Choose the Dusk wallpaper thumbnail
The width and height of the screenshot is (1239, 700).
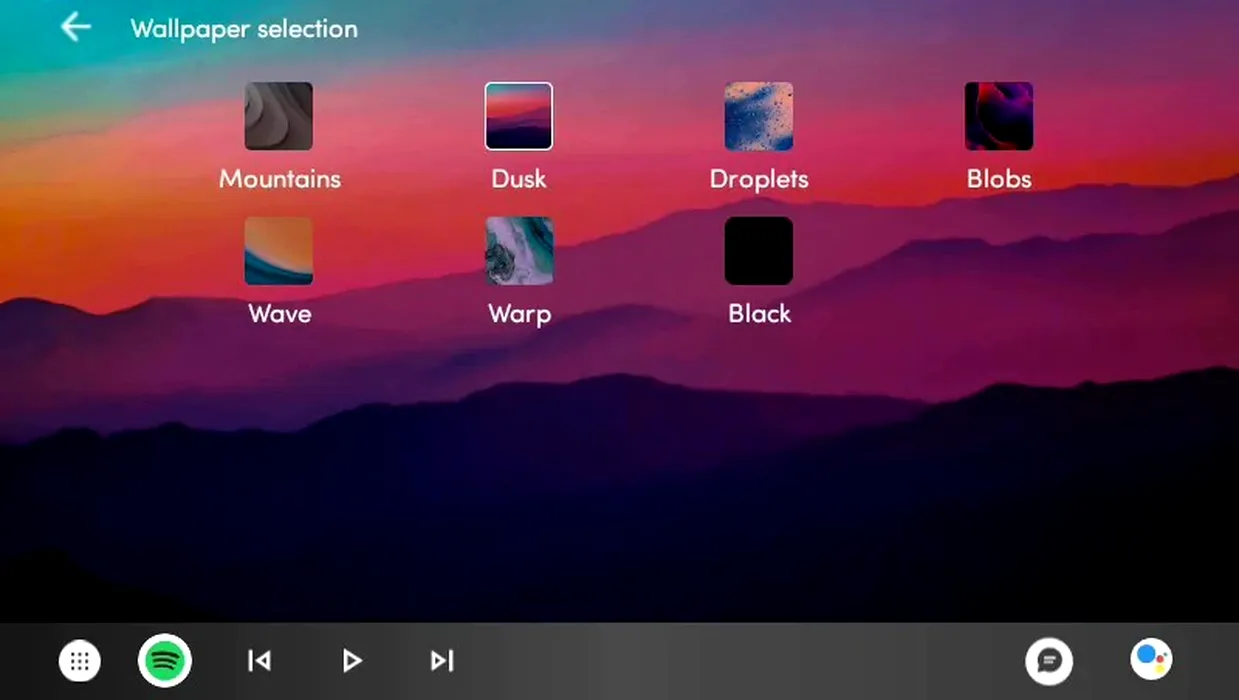click(x=519, y=116)
